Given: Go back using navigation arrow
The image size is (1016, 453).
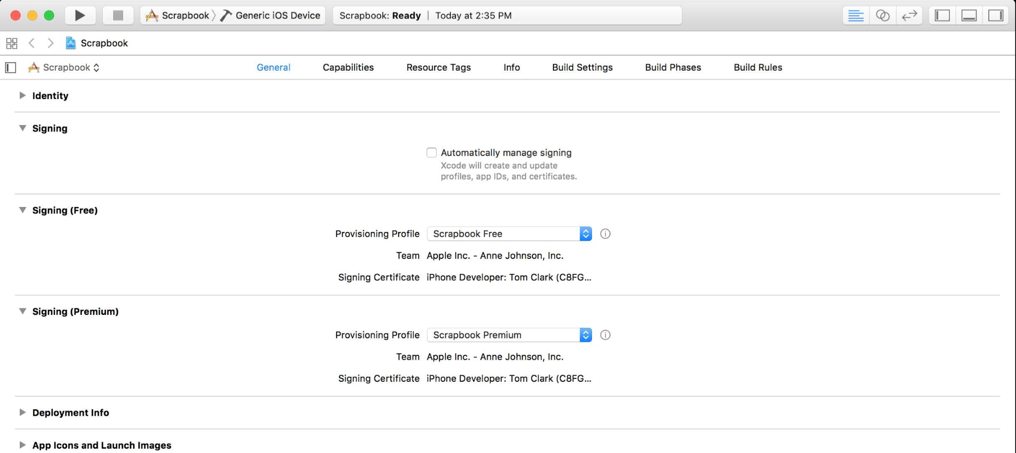Looking at the screenshot, I should [x=32, y=43].
